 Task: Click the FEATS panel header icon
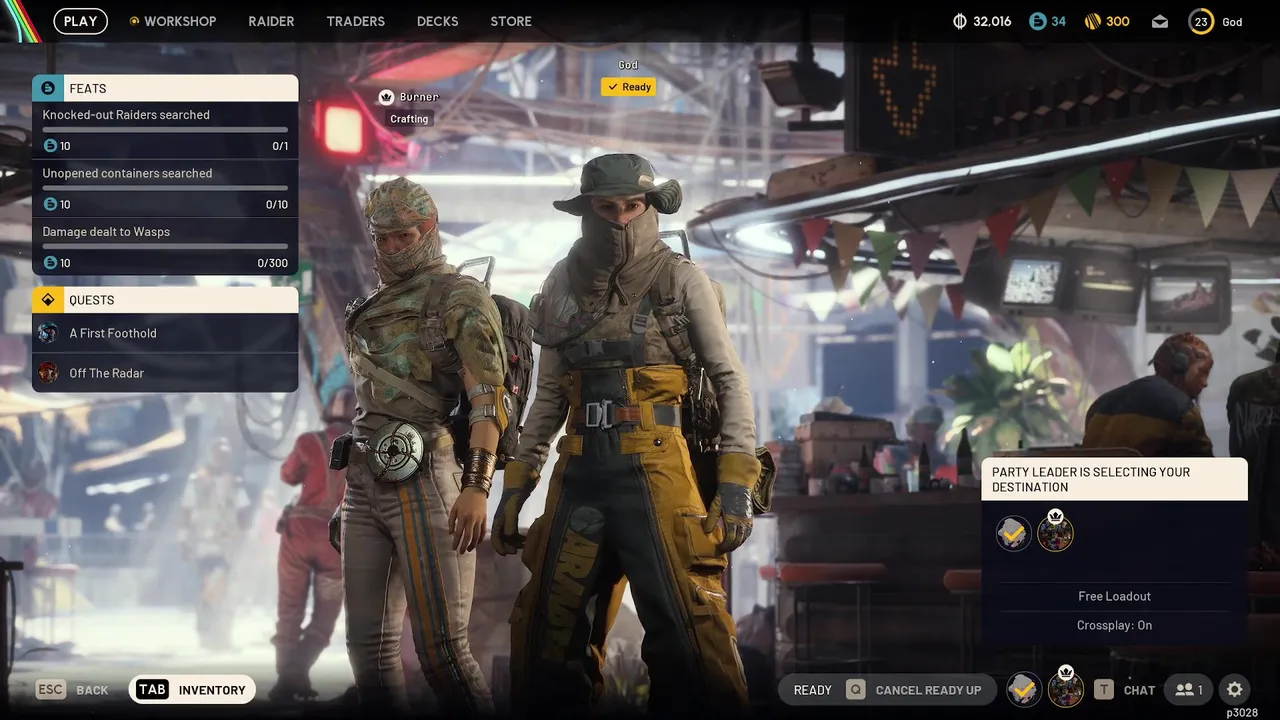tap(48, 88)
